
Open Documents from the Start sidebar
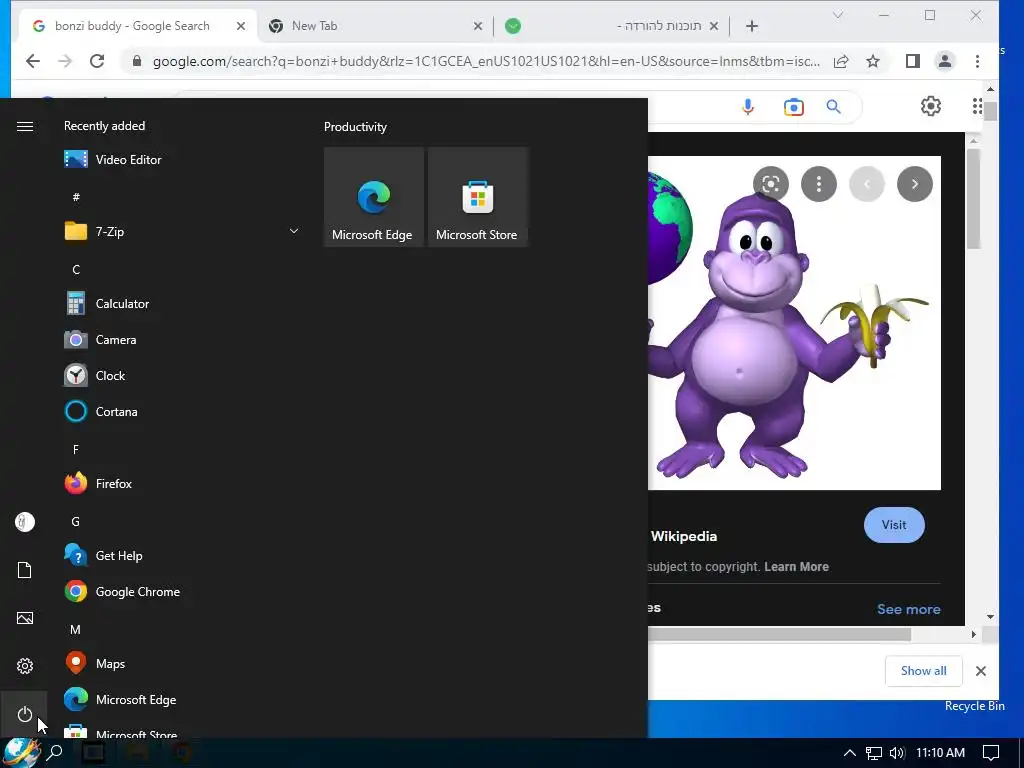25,570
